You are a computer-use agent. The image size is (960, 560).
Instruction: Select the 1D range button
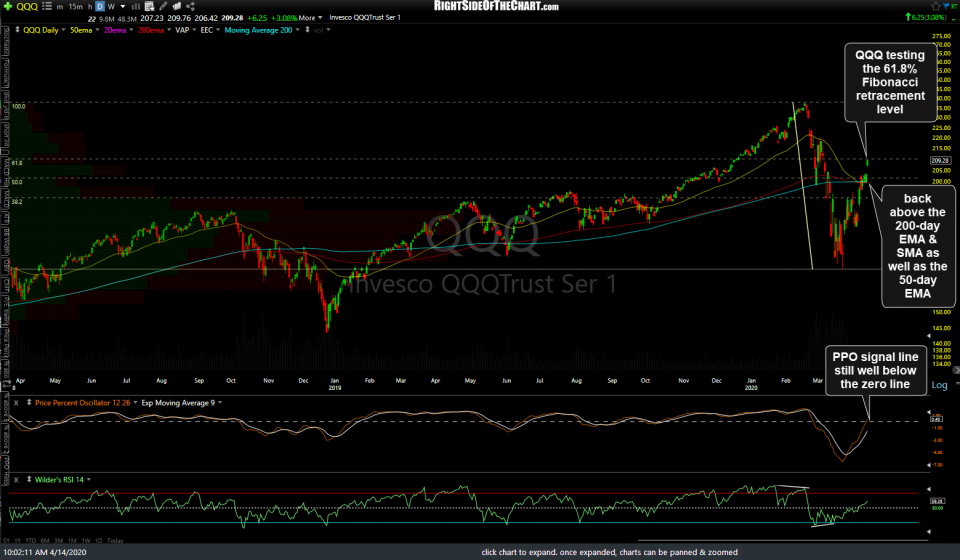pyautogui.click(x=99, y=541)
